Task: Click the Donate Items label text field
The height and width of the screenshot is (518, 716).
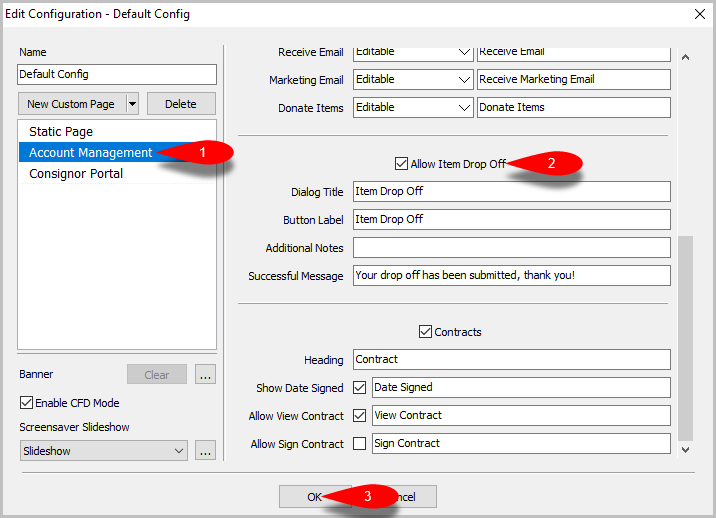Action: (574, 107)
